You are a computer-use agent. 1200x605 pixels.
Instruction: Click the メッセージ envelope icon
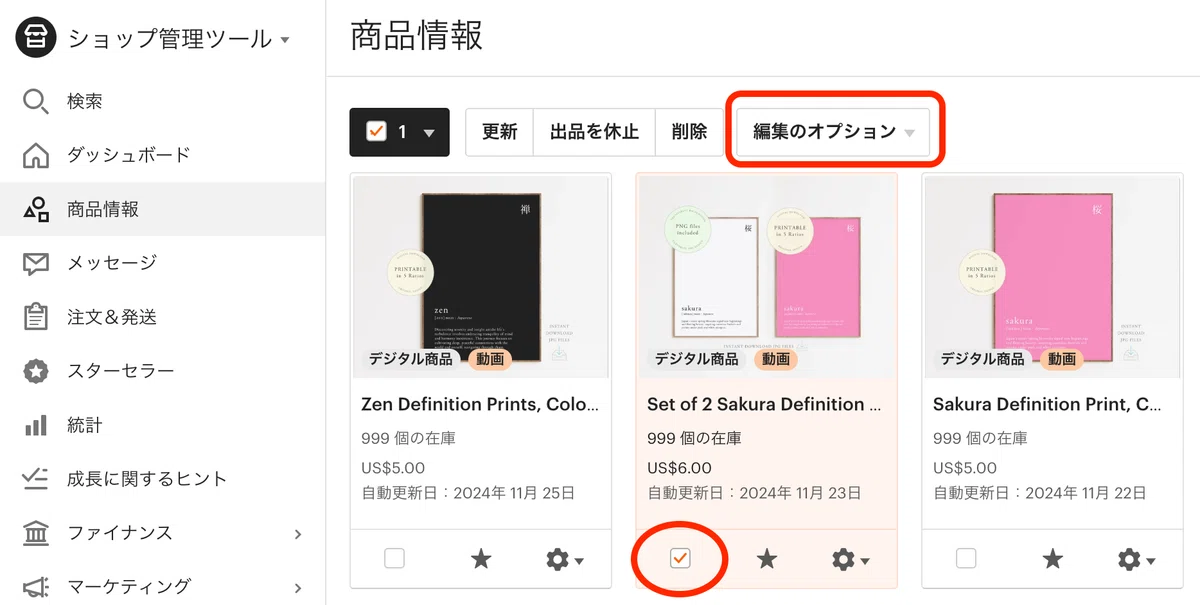coord(36,263)
